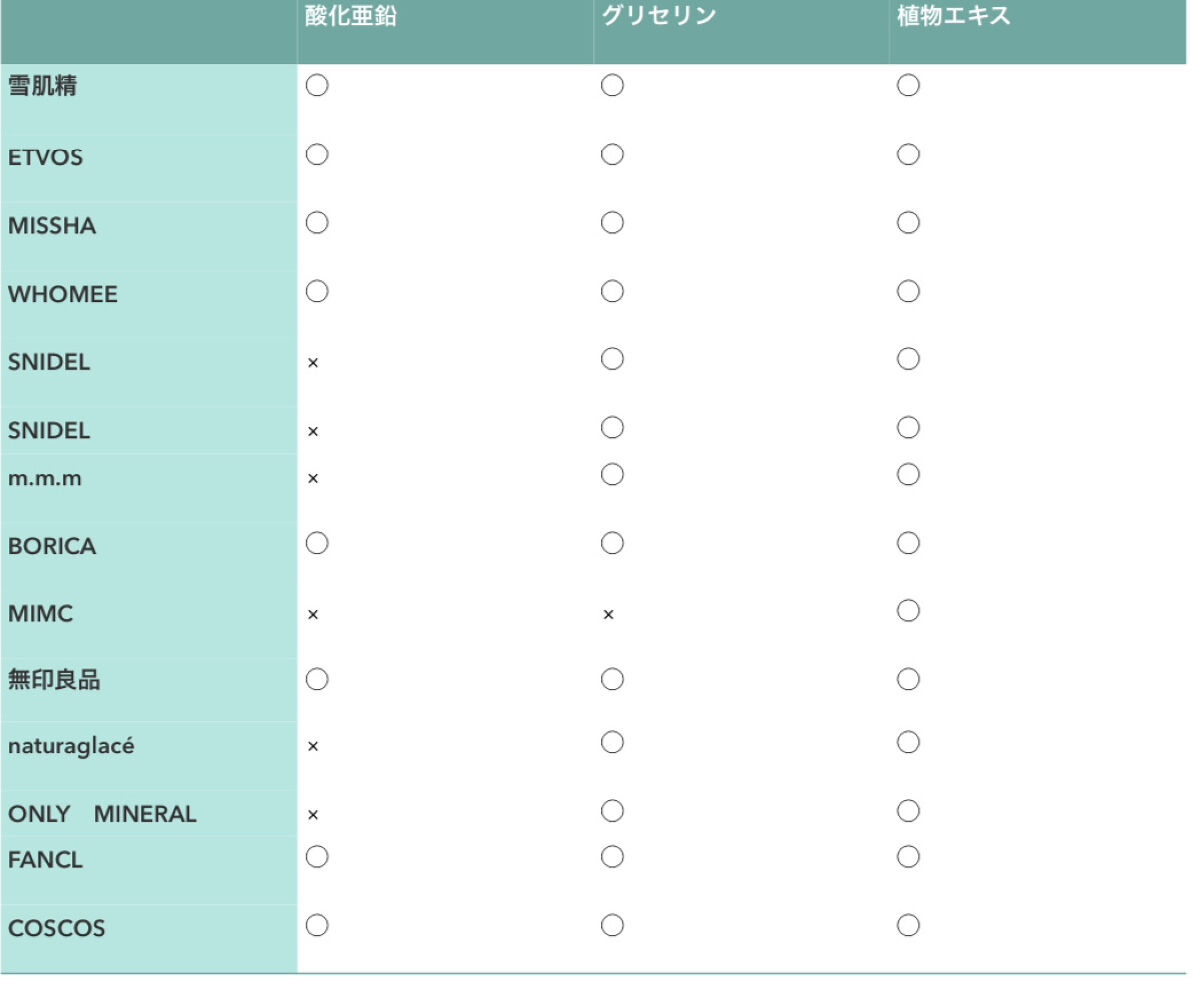Click the 酸化亜鉛 circle in BORICA row
The height and width of the screenshot is (990, 1200).
click(x=317, y=543)
